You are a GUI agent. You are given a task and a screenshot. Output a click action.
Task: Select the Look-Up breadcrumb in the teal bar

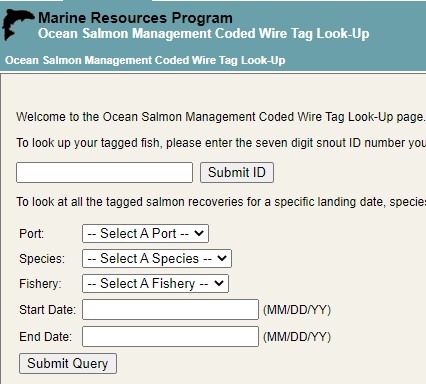point(145,60)
